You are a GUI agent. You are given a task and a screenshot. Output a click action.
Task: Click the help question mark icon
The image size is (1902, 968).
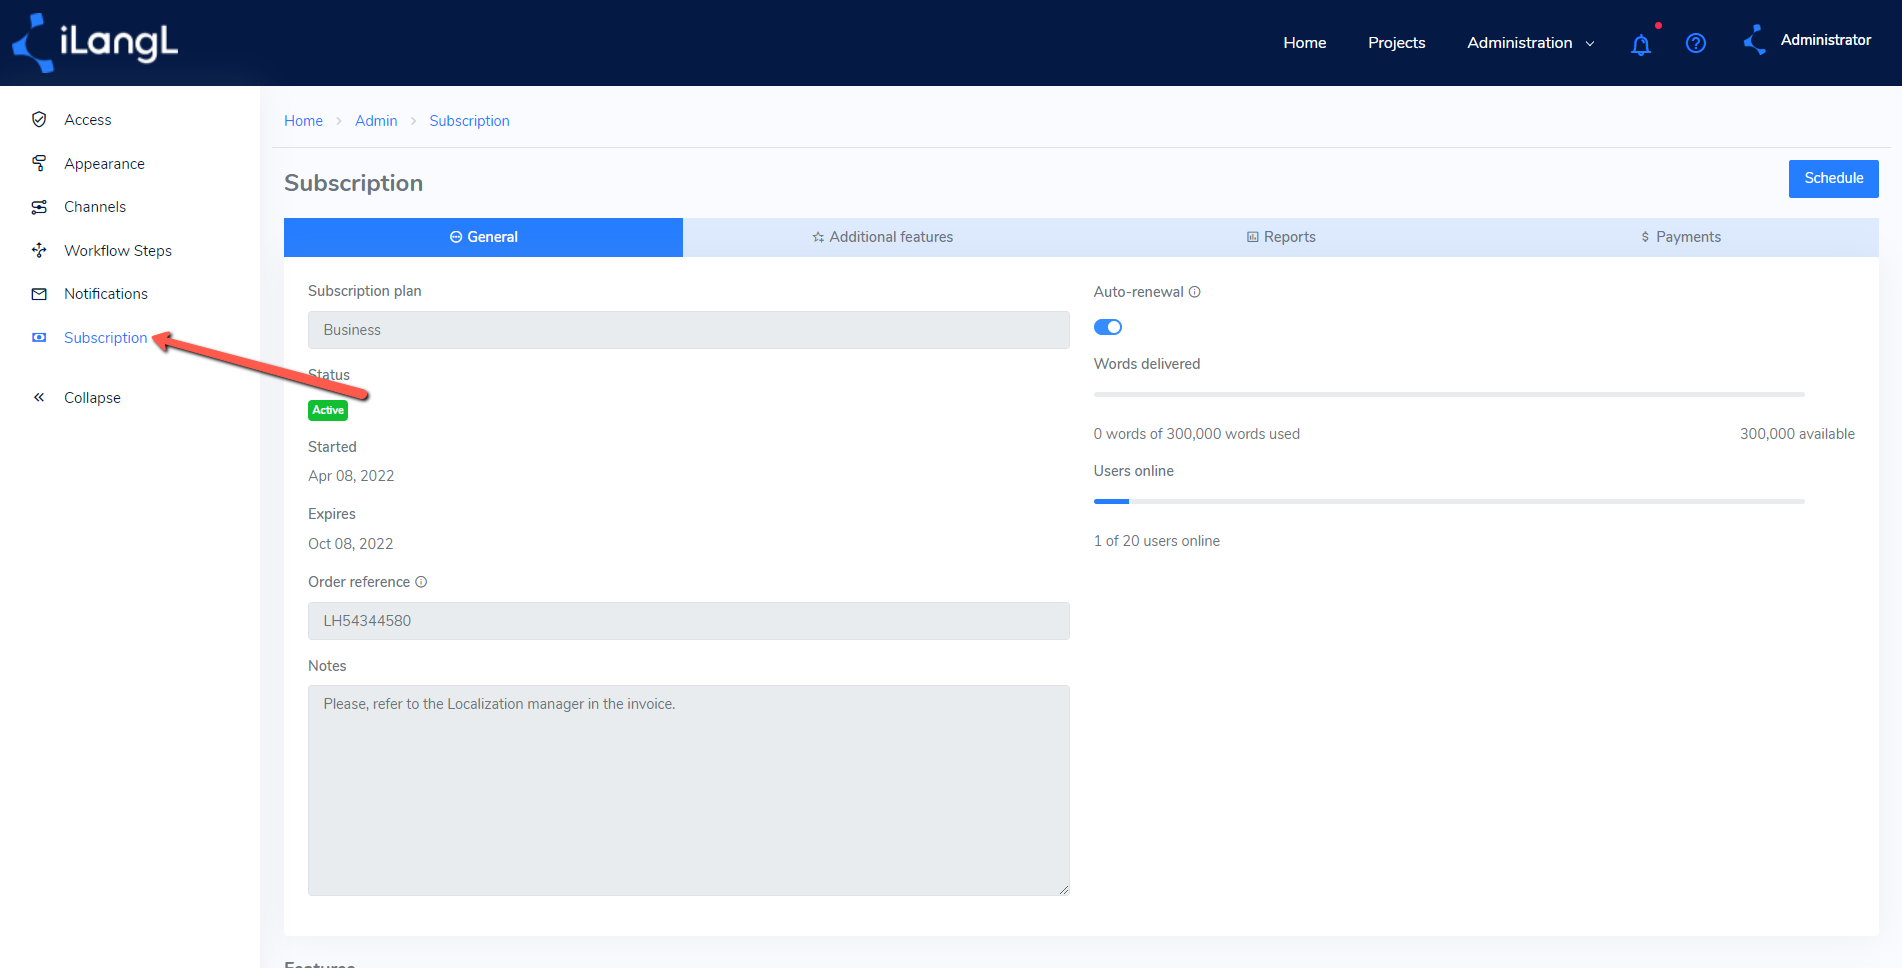(1695, 43)
